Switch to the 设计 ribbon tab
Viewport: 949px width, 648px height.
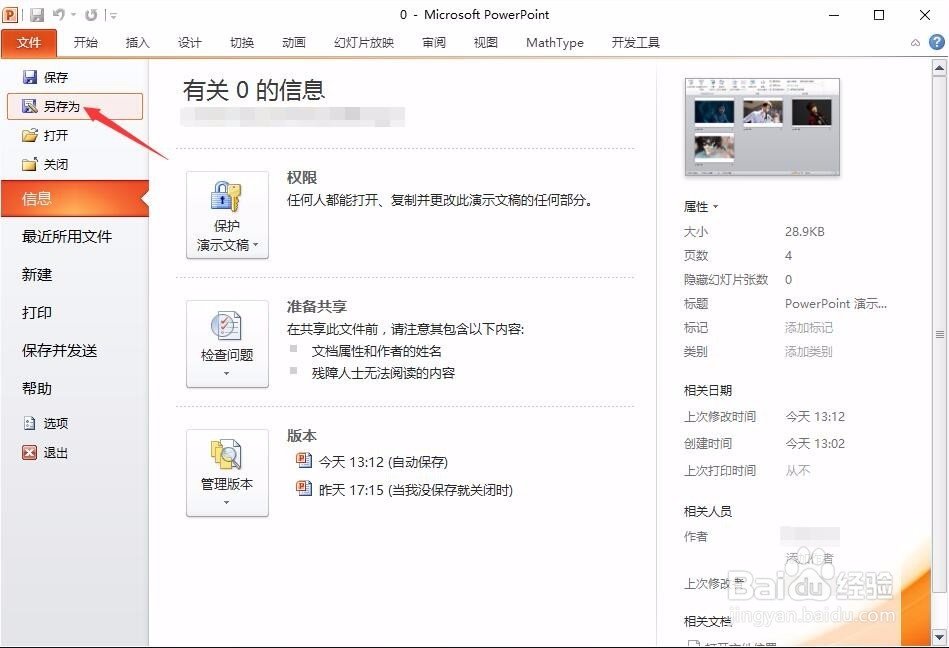click(189, 42)
